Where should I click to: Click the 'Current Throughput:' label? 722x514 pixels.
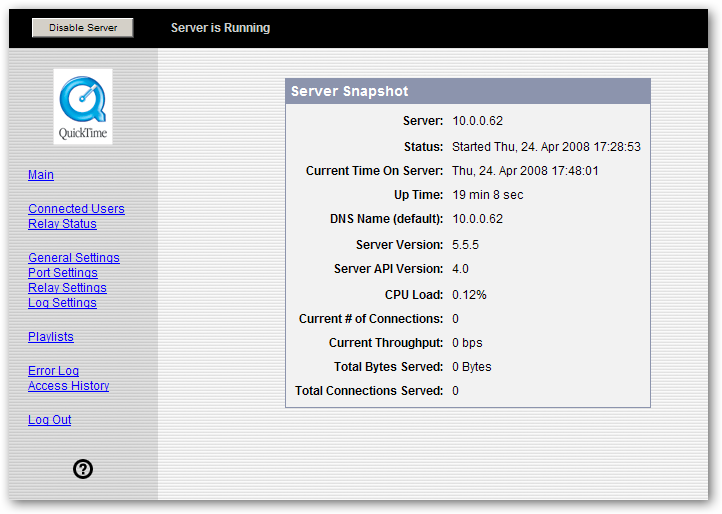386,343
